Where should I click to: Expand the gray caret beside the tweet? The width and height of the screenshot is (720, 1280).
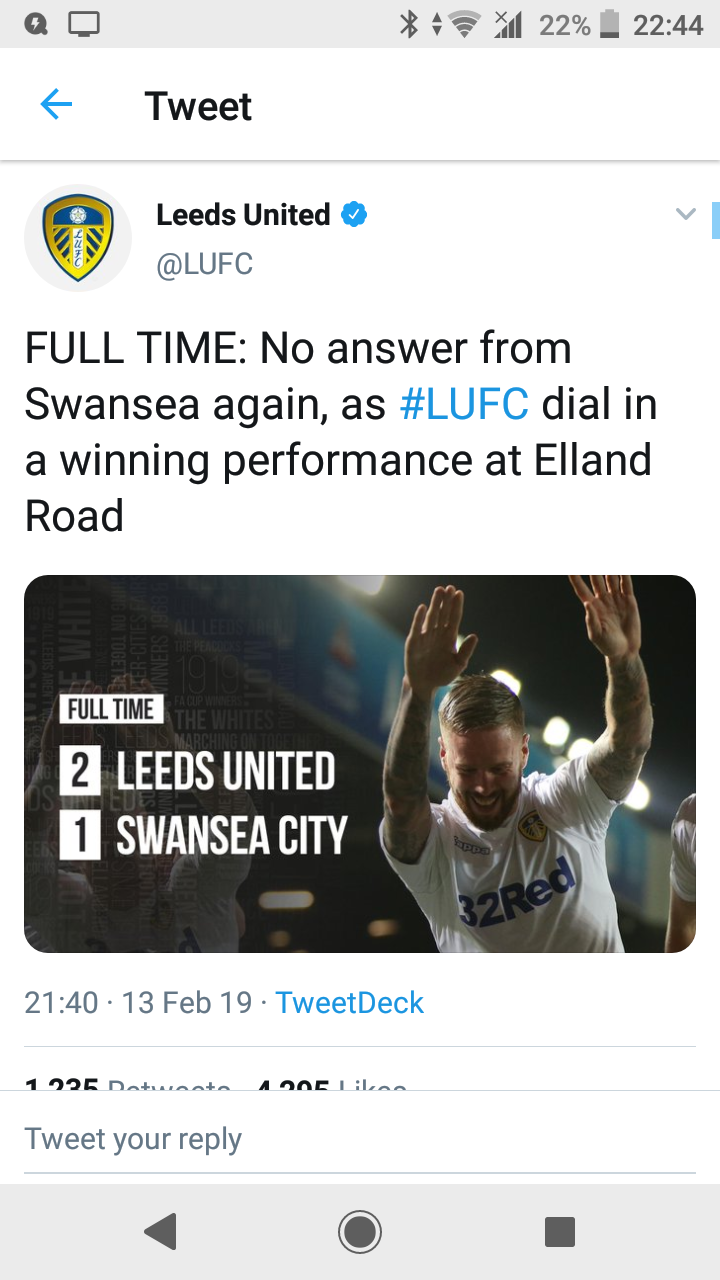point(685,213)
